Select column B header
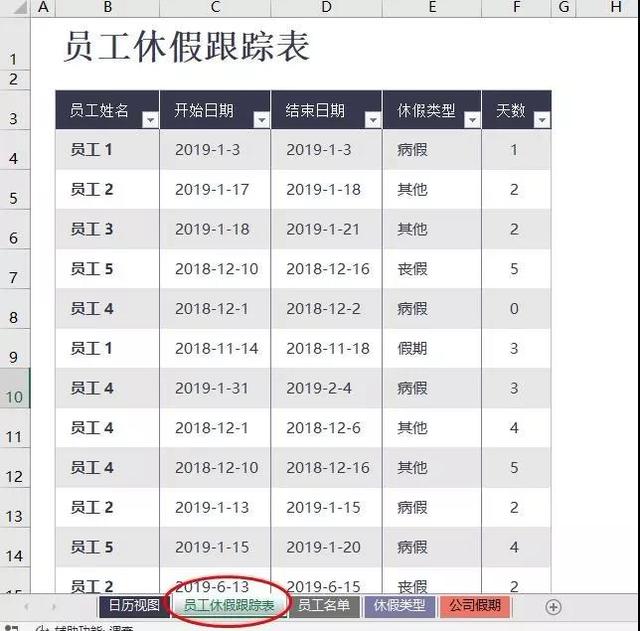640x631 pixels. tap(107, 7)
